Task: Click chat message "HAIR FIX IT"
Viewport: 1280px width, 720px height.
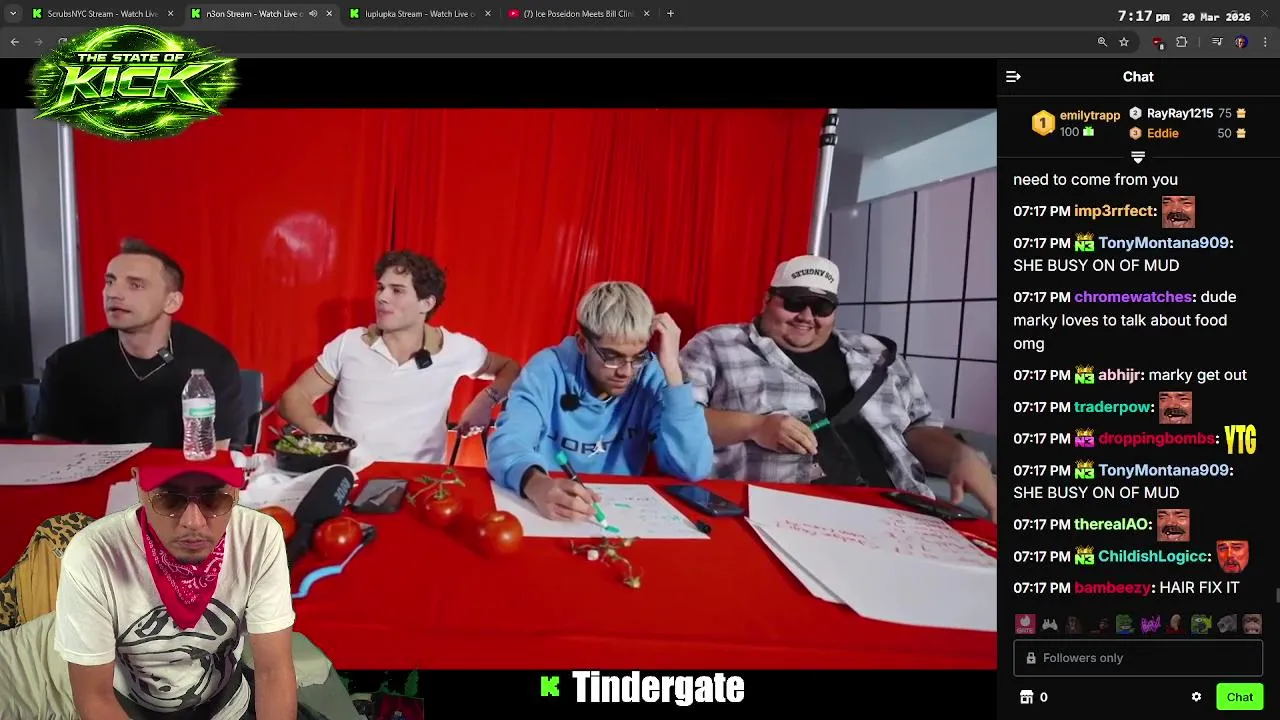Action: (1199, 588)
